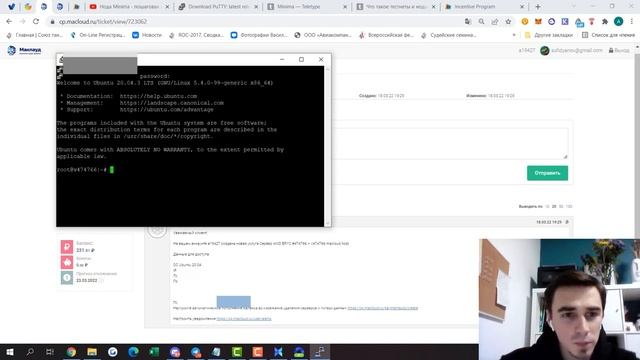This screenshot has height=360, width=640.
Task: Open the PuTTY taskbar icon
Action: coord(320,351)
